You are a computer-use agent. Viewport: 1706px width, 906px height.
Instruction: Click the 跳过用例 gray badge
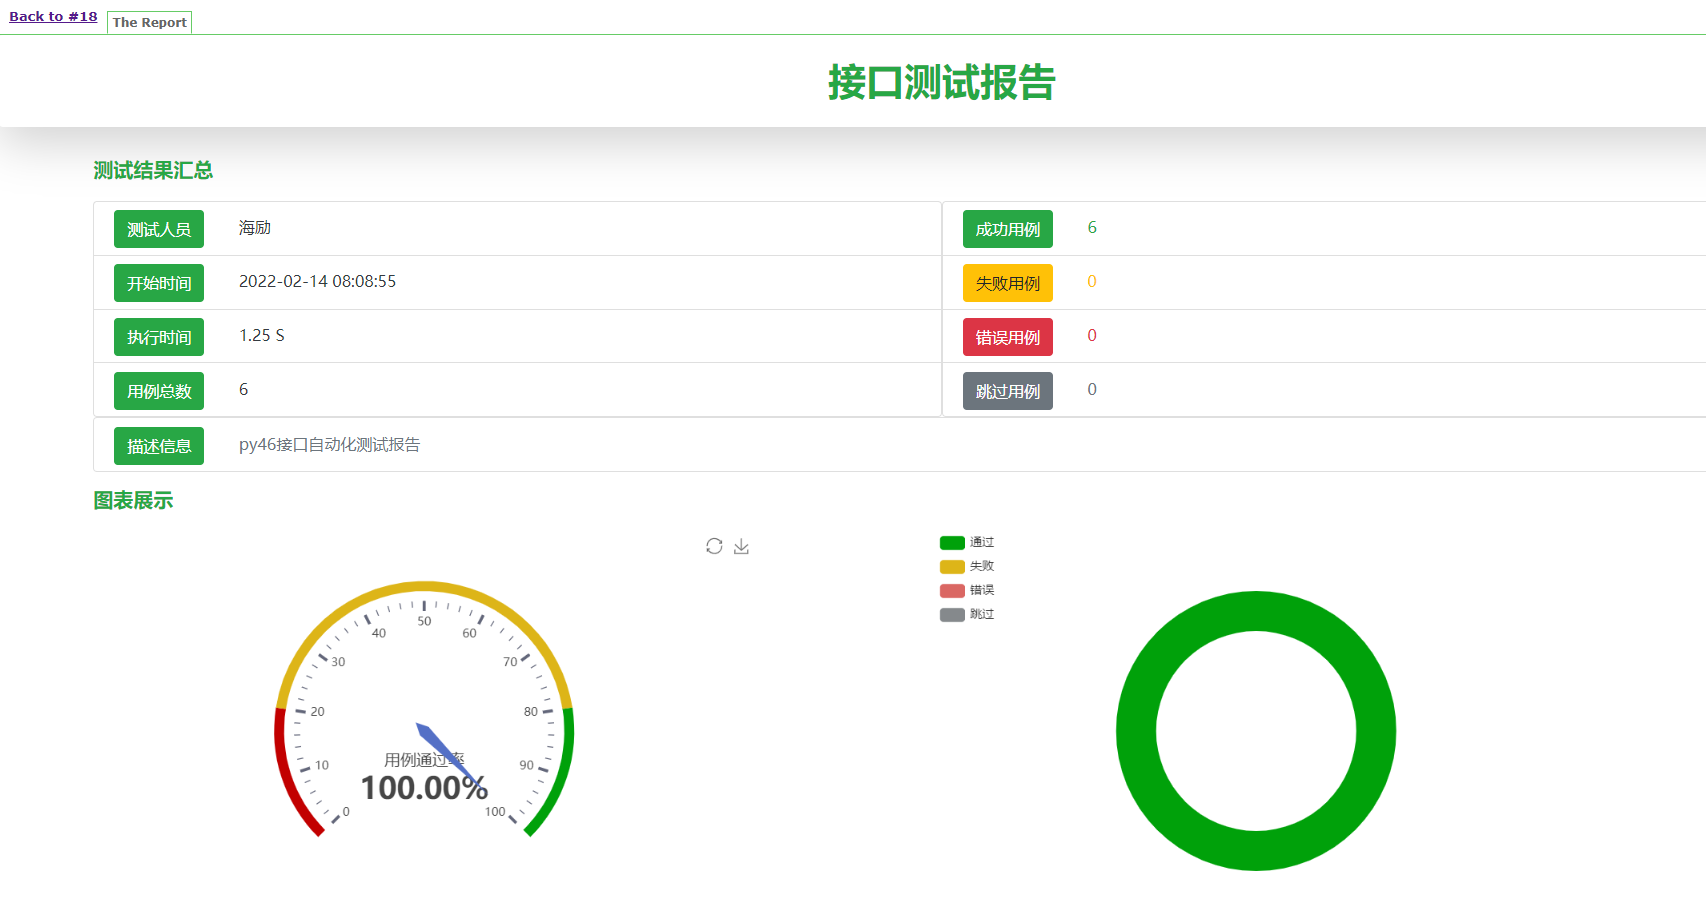pyautogui.click(x=1007, y=391)
